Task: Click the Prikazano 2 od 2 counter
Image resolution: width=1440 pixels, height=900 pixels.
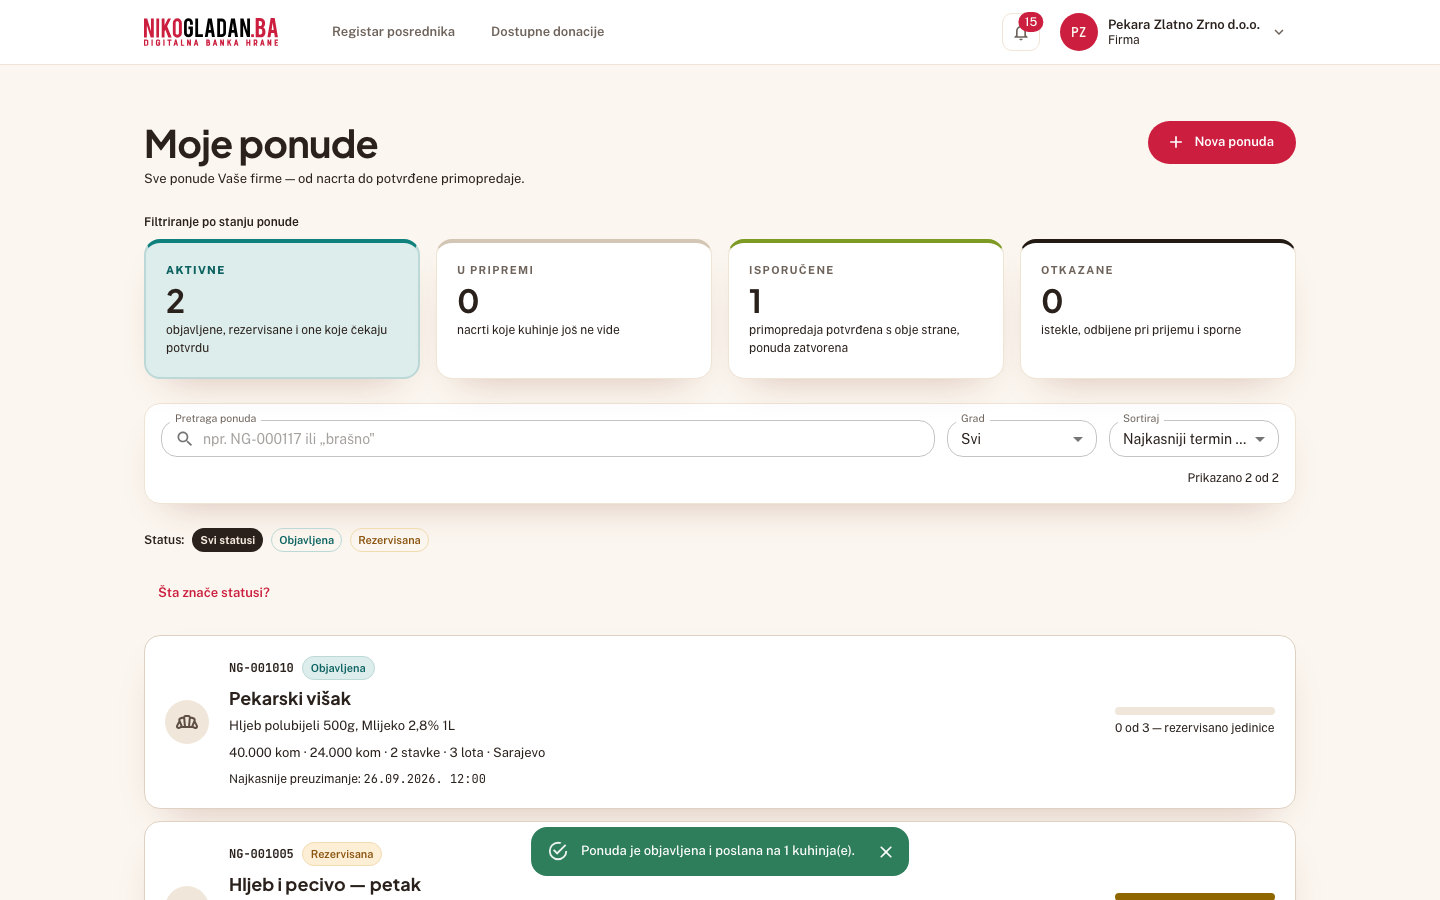Action: pyautogui.click(x=1233, y=478)
